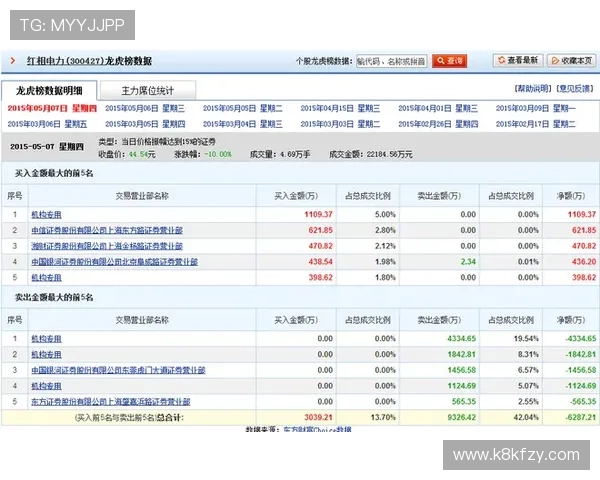Open 机构专用 link in the 19.54% sell row
The height and width of the screenshot is (480, 600).
(x=46, y=339)
